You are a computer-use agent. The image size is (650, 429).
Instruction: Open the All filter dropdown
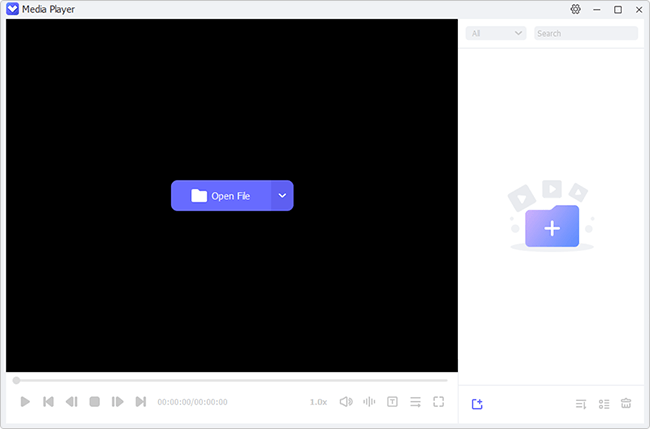click(496, 33)
